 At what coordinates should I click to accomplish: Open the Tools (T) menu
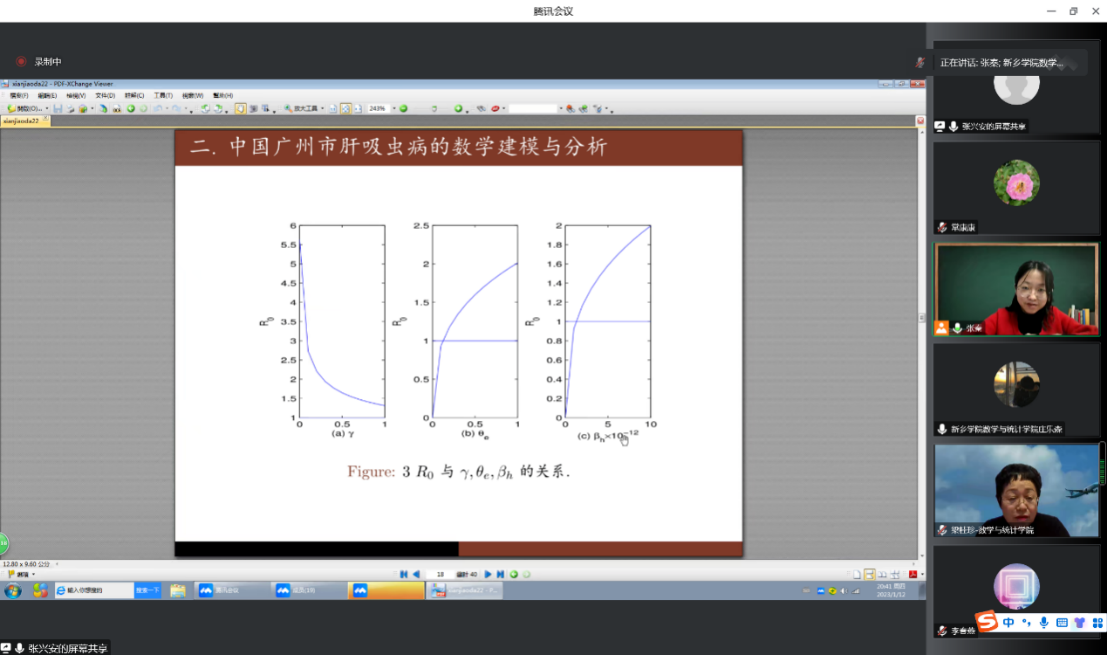coord(163,95)
